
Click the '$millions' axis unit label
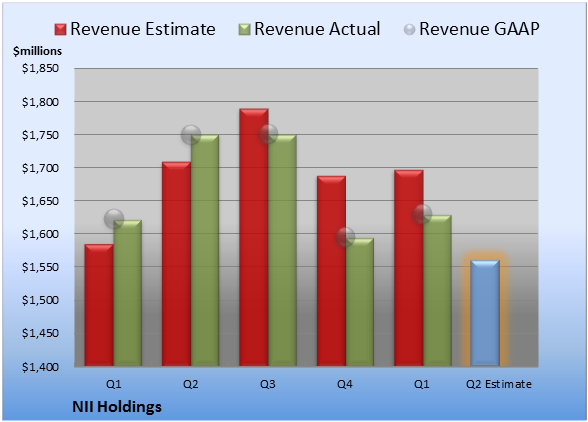37,51
